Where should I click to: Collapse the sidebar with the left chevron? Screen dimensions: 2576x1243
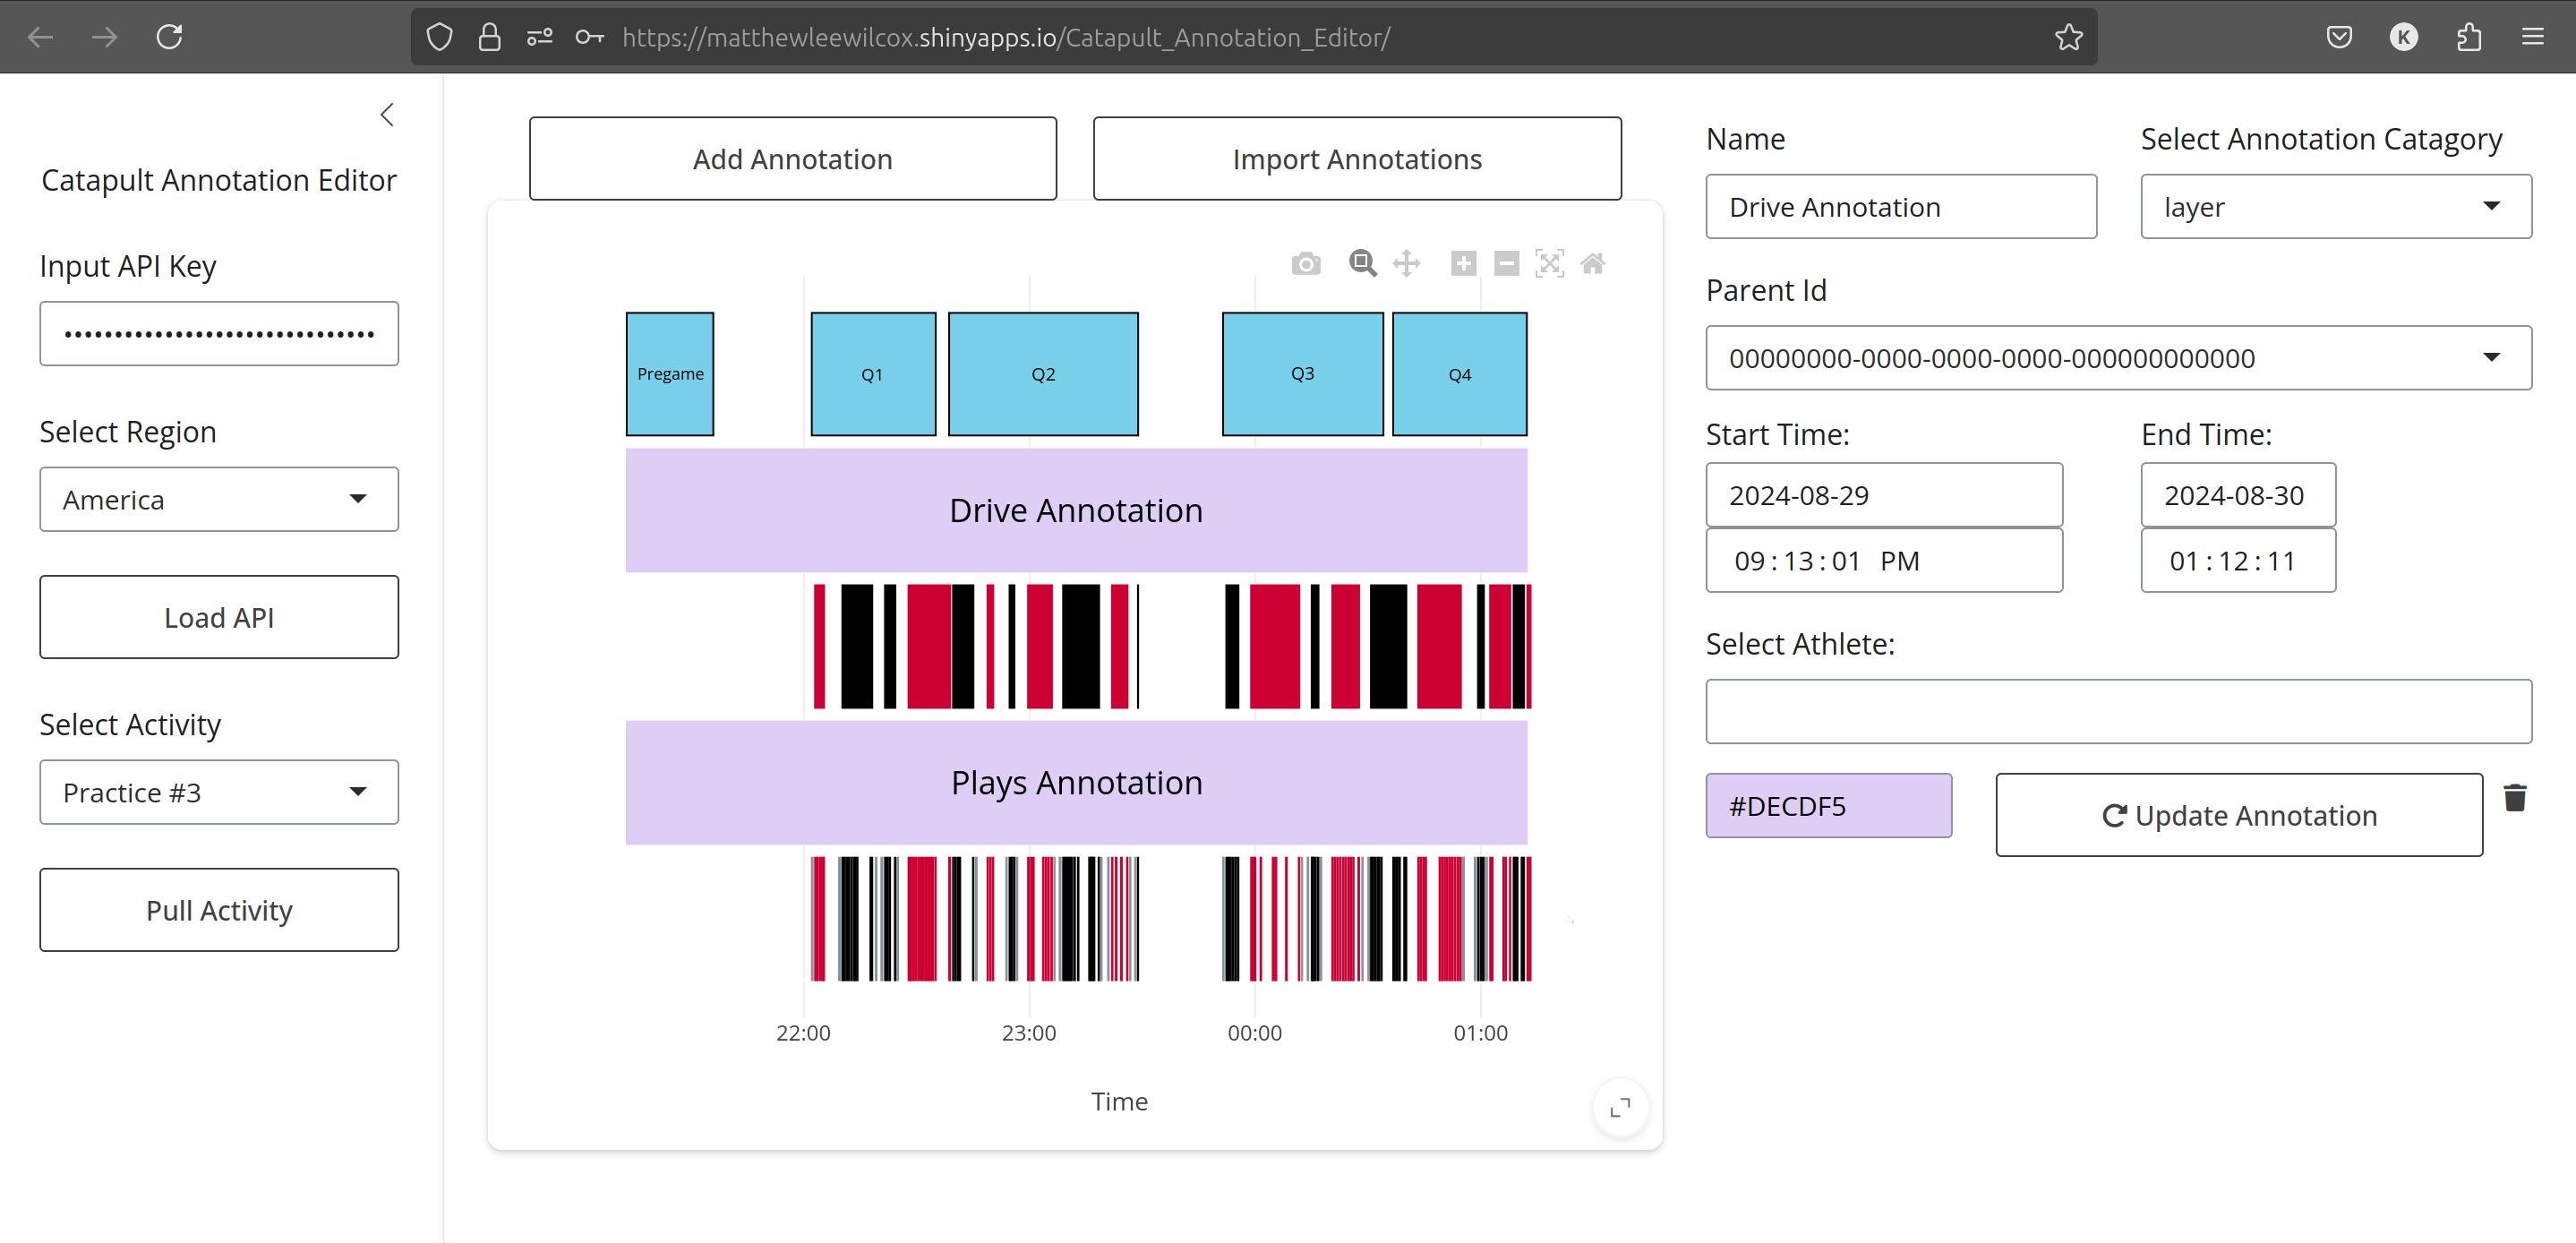click(x=387, y=114)
